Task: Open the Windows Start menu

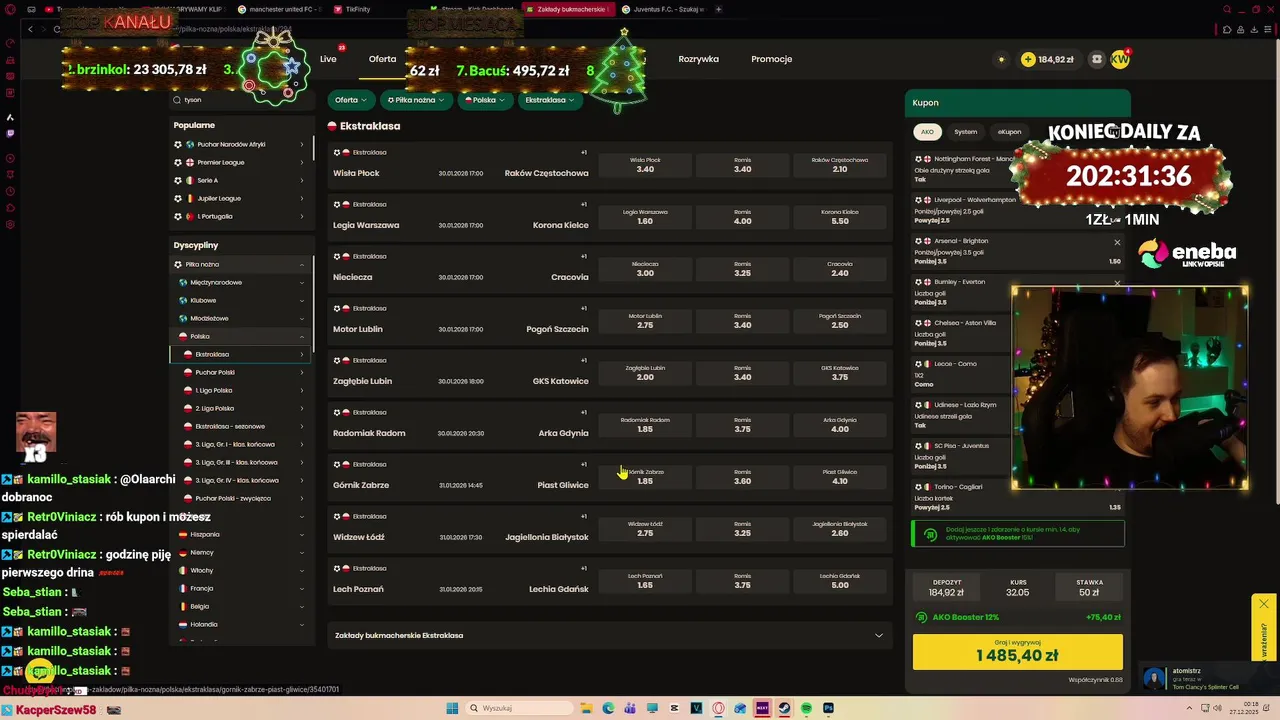Action: pyautogui.click(x=452, y=708)
